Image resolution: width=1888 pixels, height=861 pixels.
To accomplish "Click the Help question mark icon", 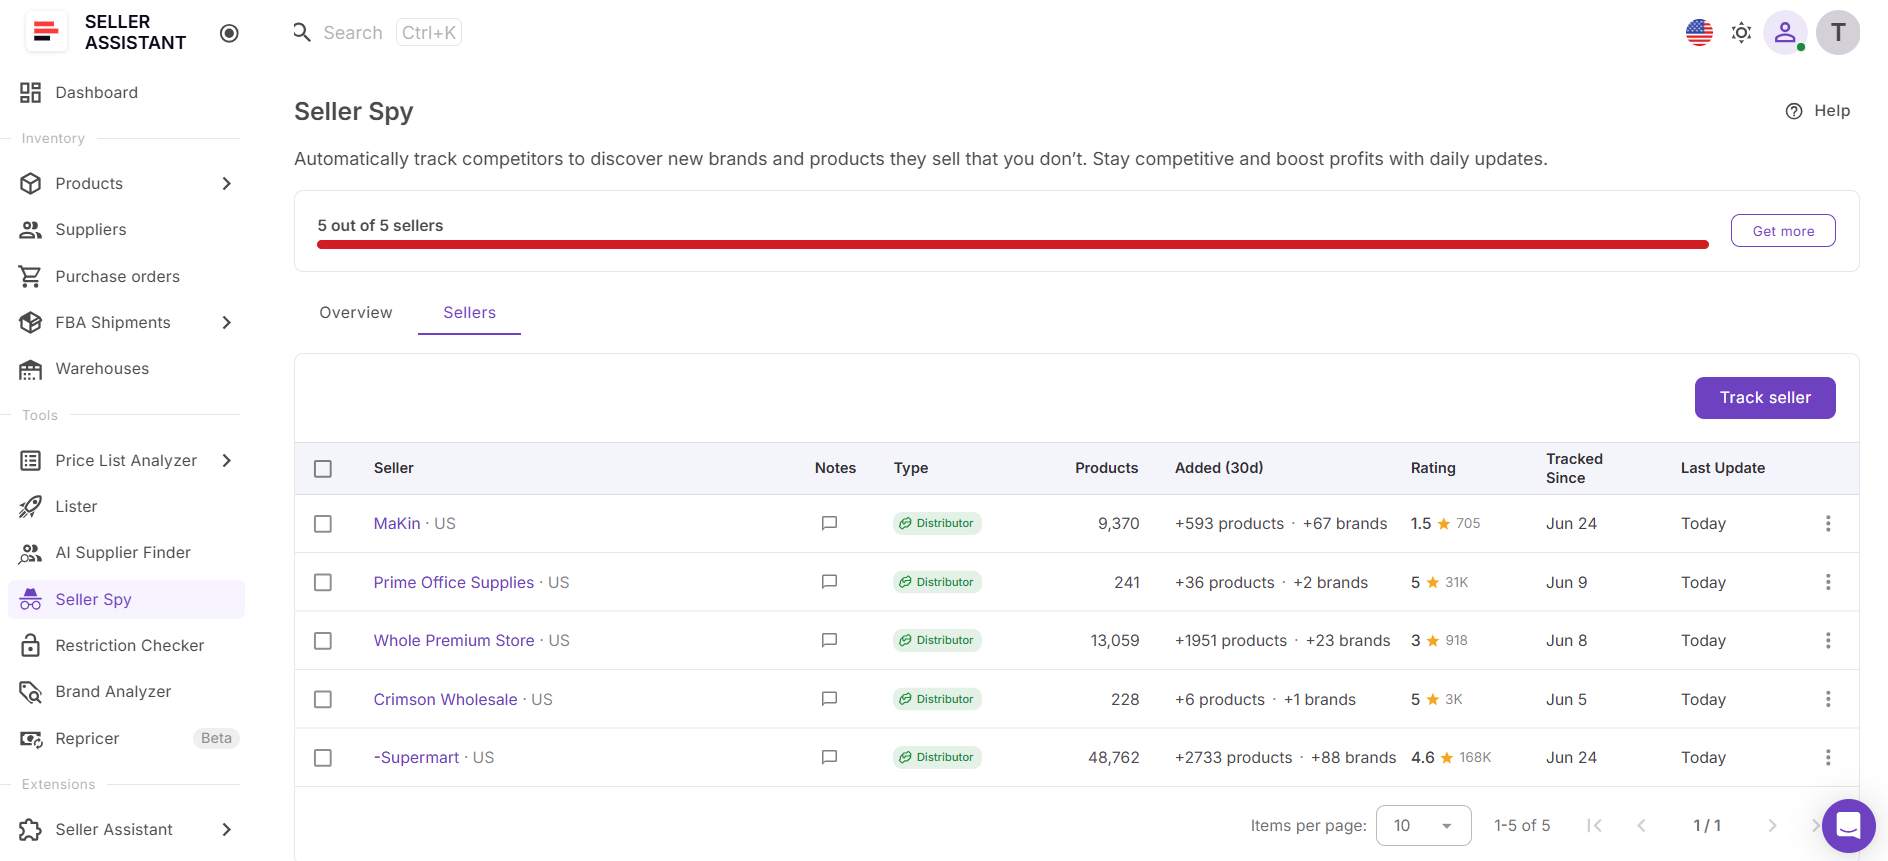I will (1794, 111).
